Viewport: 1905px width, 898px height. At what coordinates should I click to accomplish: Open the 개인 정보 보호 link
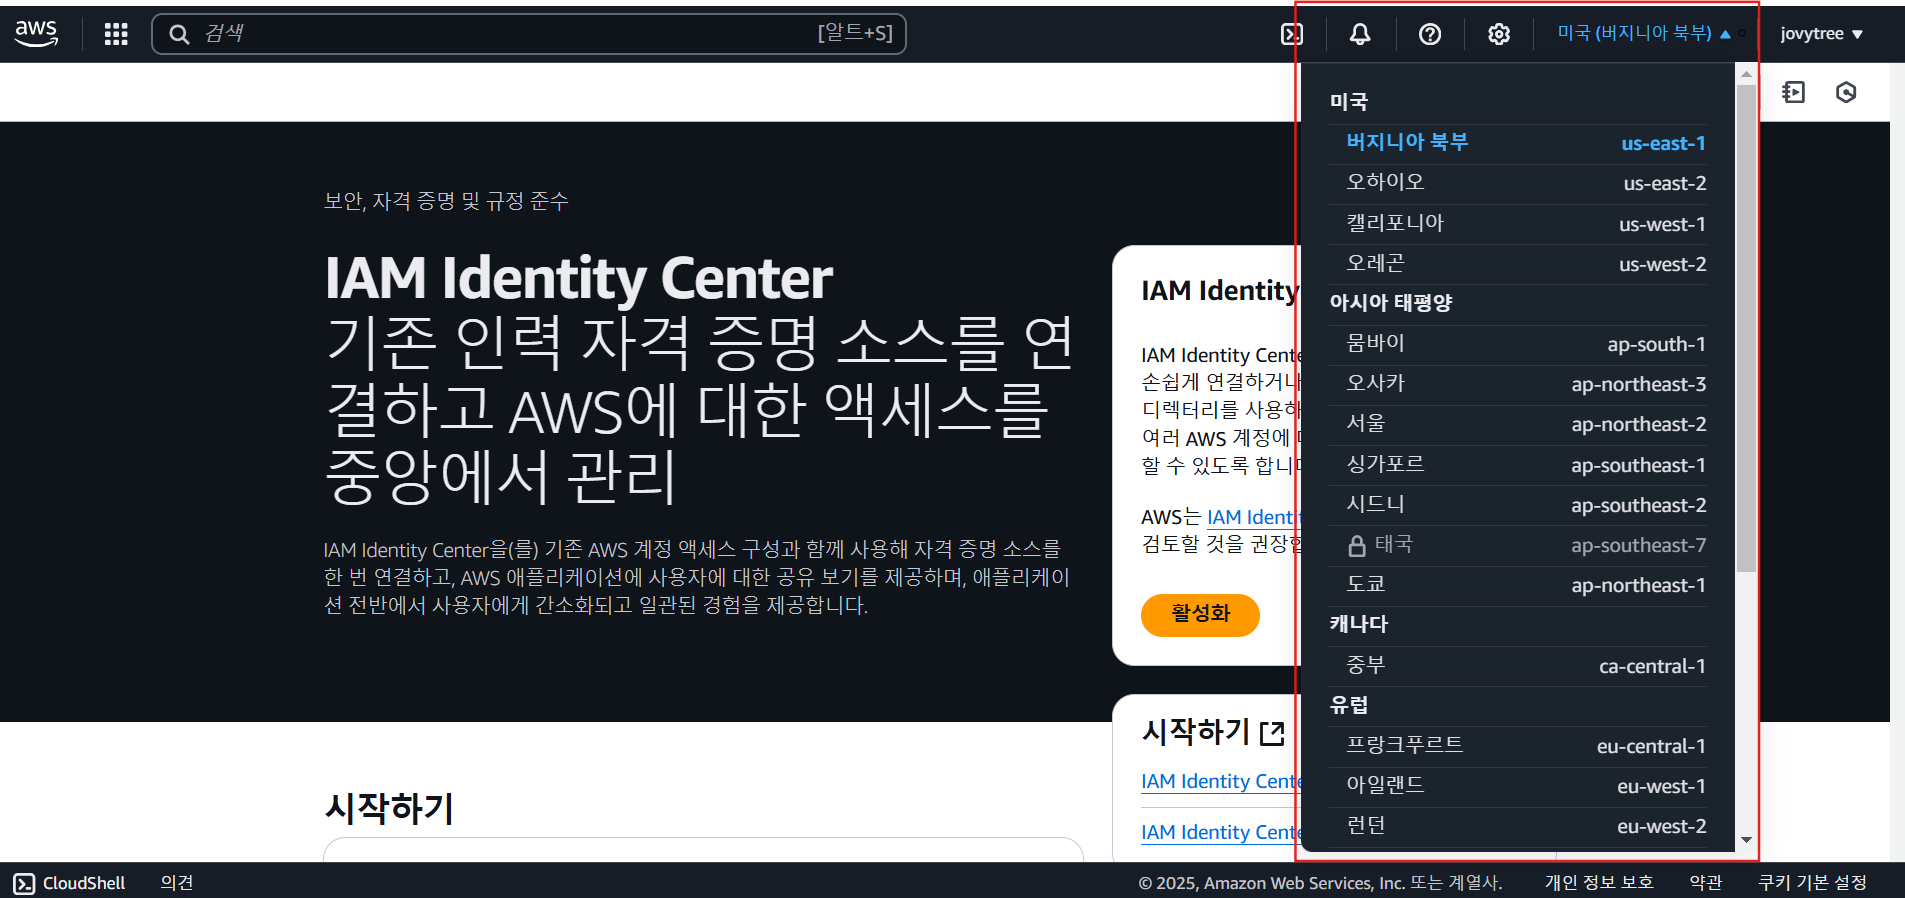click(x=1599, y=883)
